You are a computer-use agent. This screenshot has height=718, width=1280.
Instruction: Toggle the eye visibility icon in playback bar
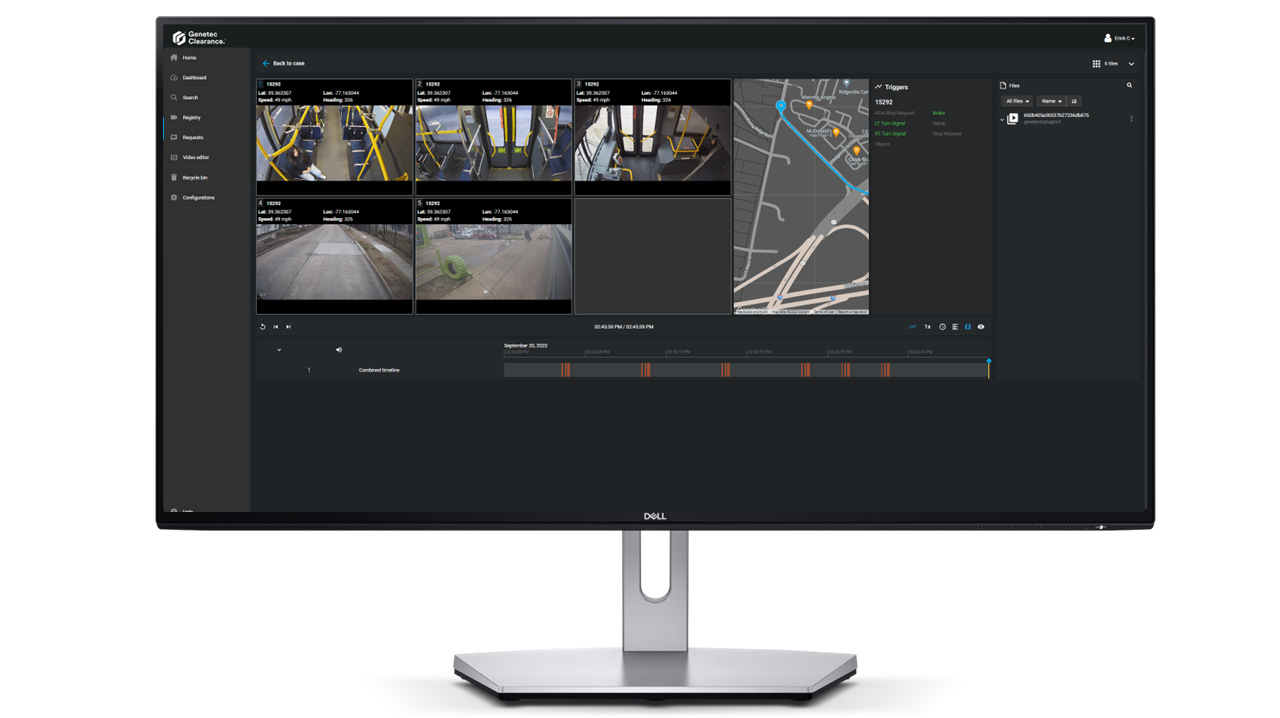pos(981,327)
